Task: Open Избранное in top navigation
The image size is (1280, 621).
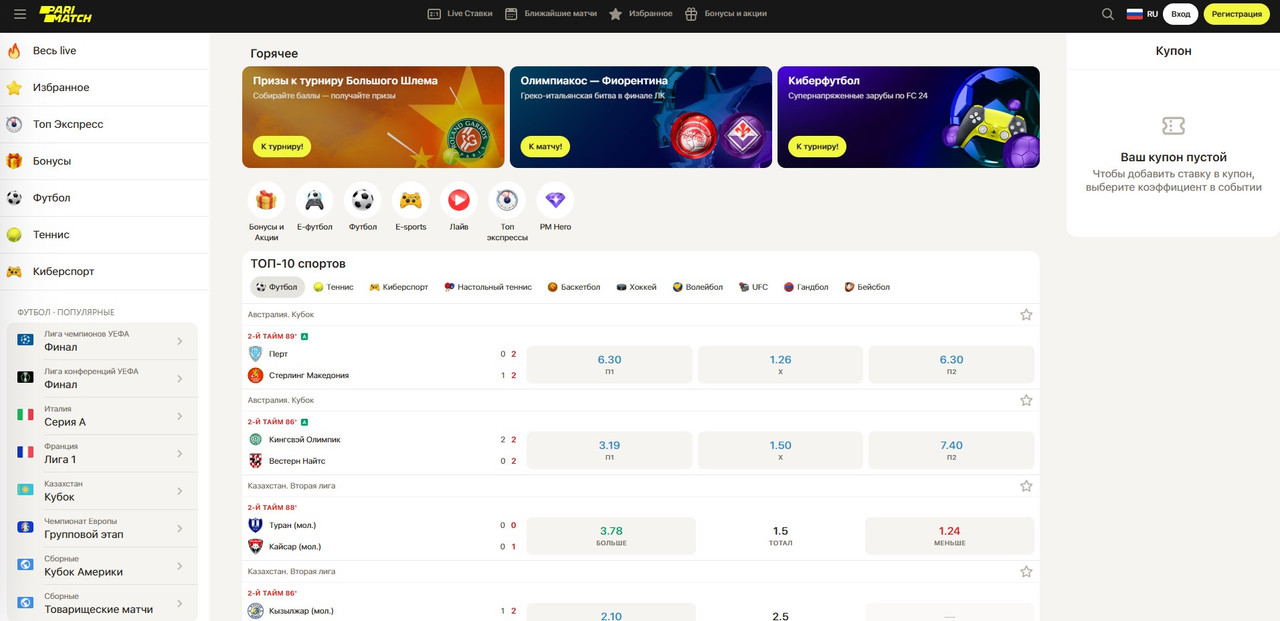Action: click(x=641, y=14)
